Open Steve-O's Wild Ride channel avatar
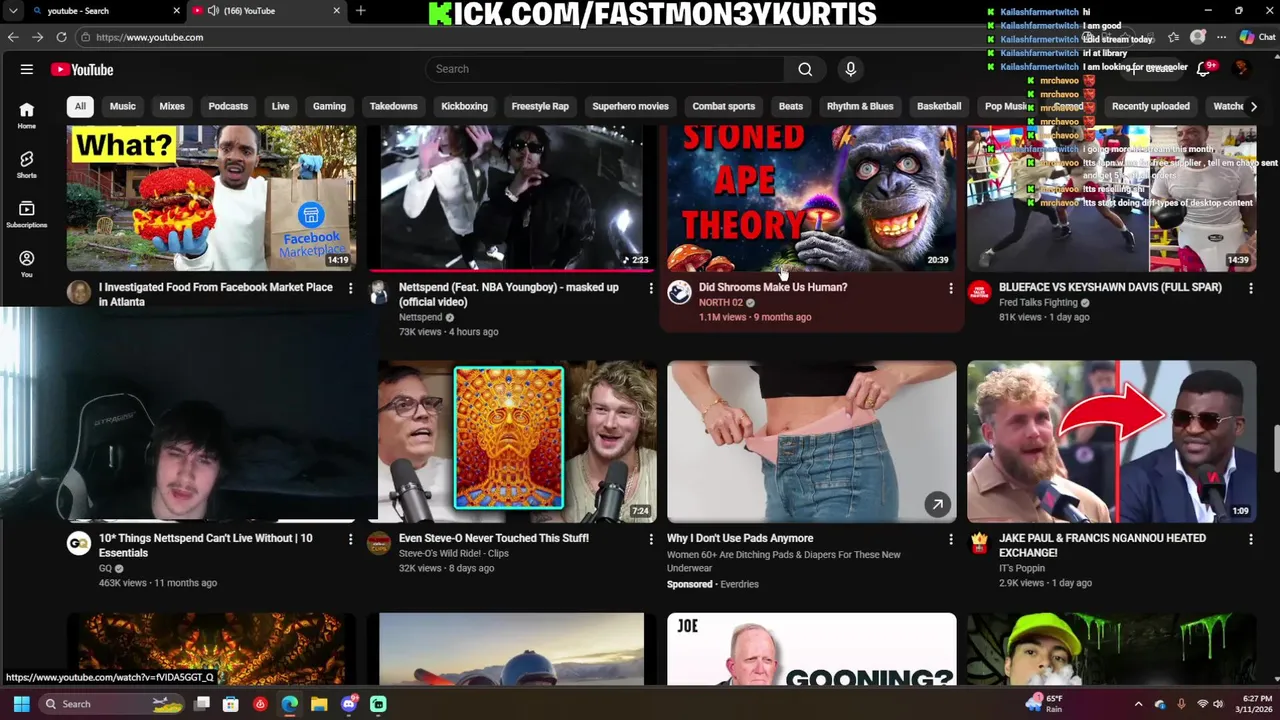Viewport: 1280px width, 720px height. pyautogui.click(x=379, y=543)
